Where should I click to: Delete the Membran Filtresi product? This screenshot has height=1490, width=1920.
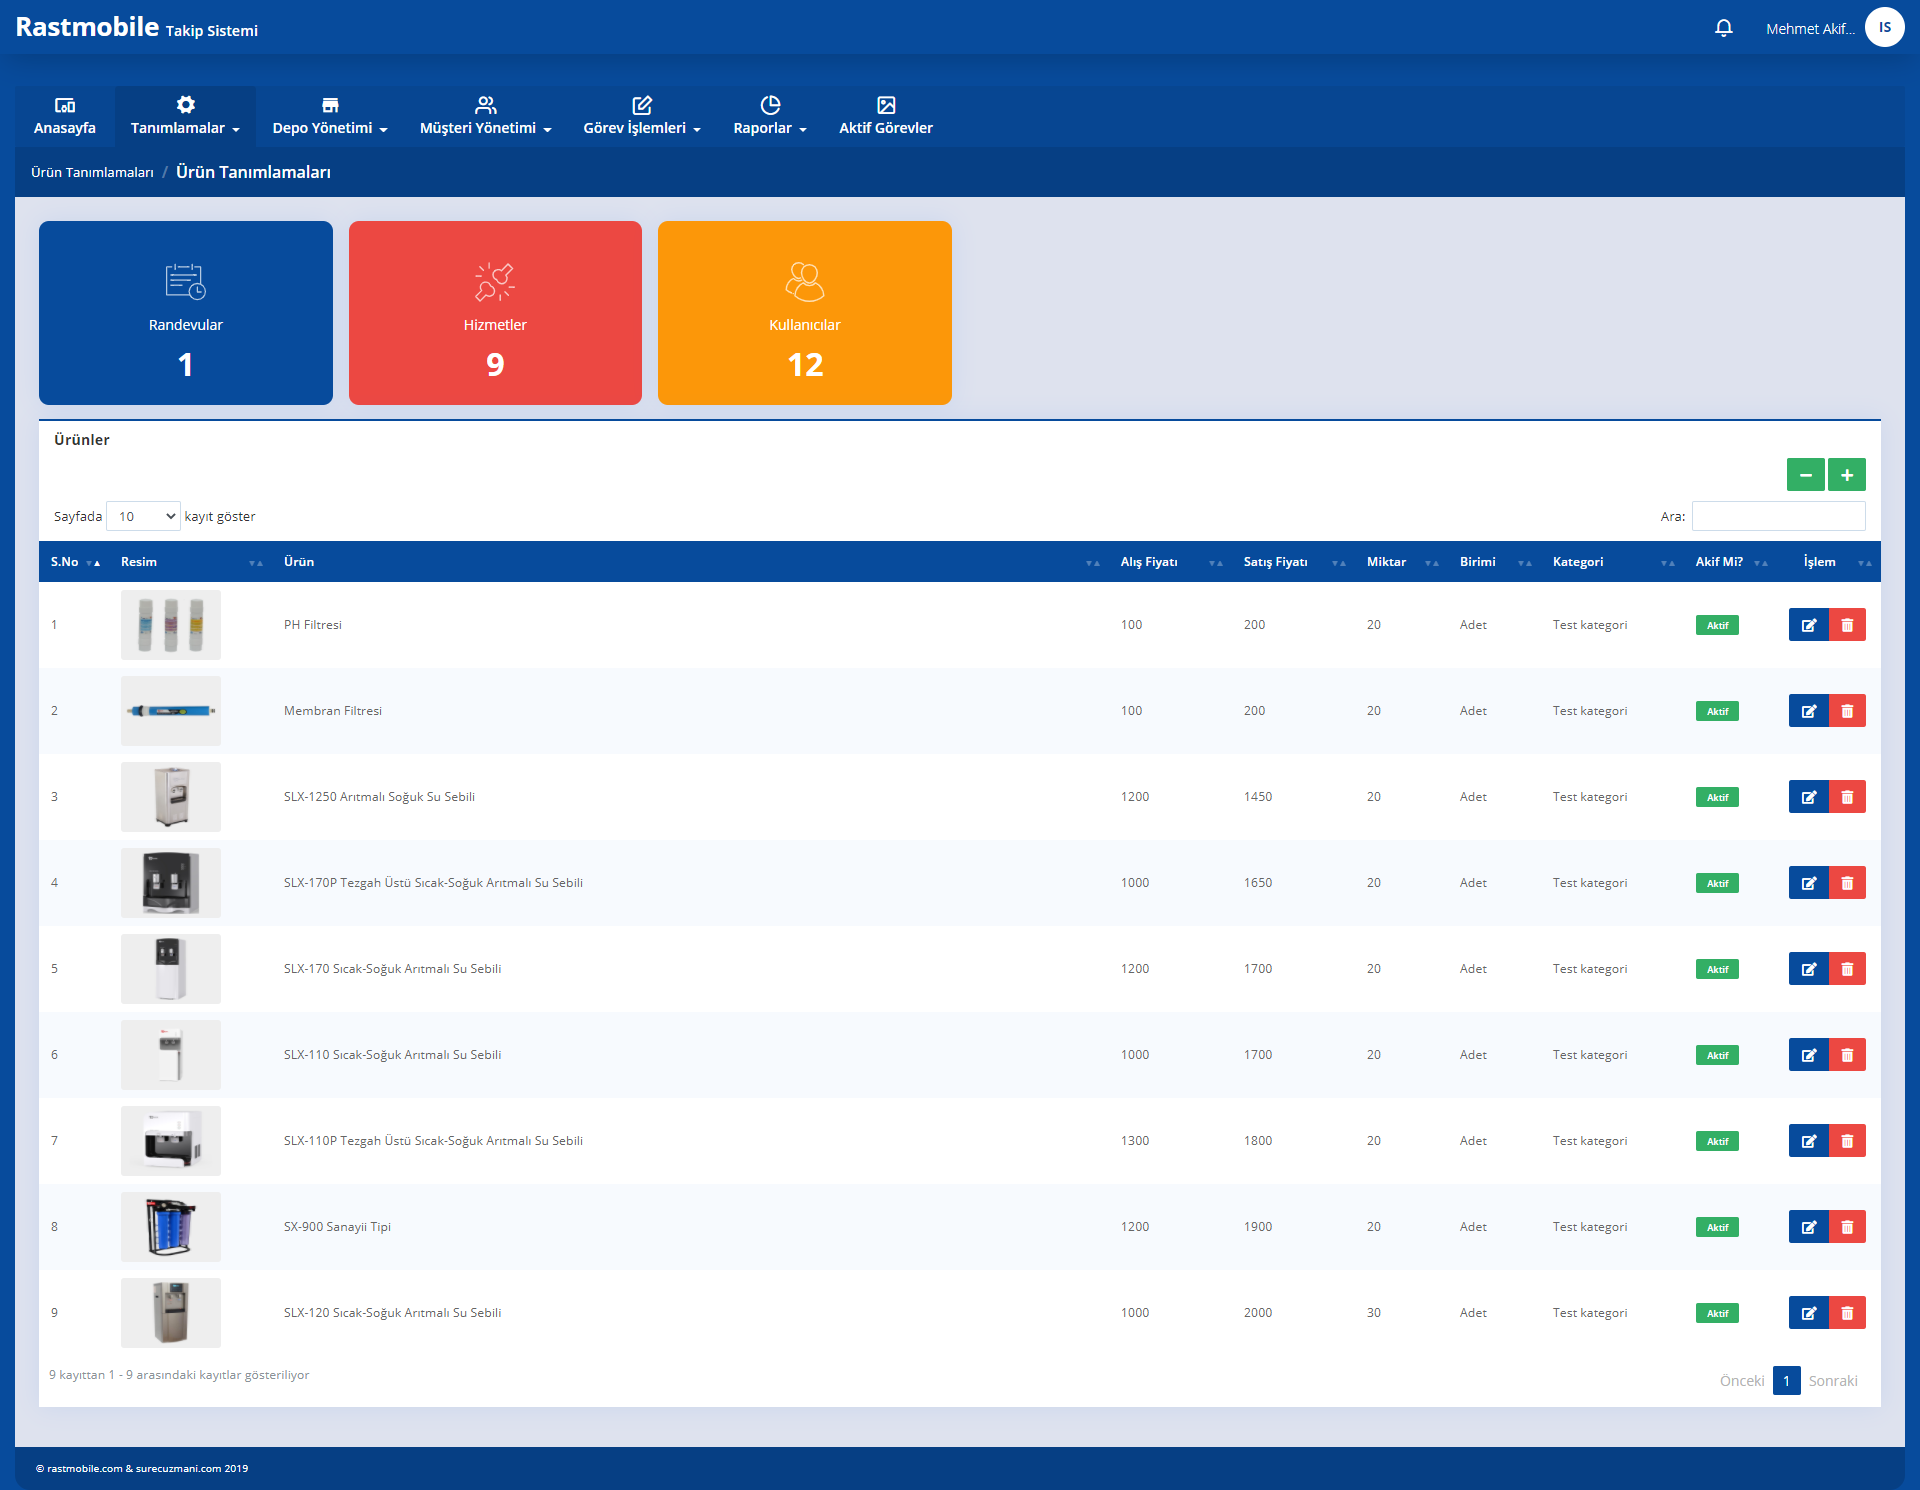[x=1847, y=711]
